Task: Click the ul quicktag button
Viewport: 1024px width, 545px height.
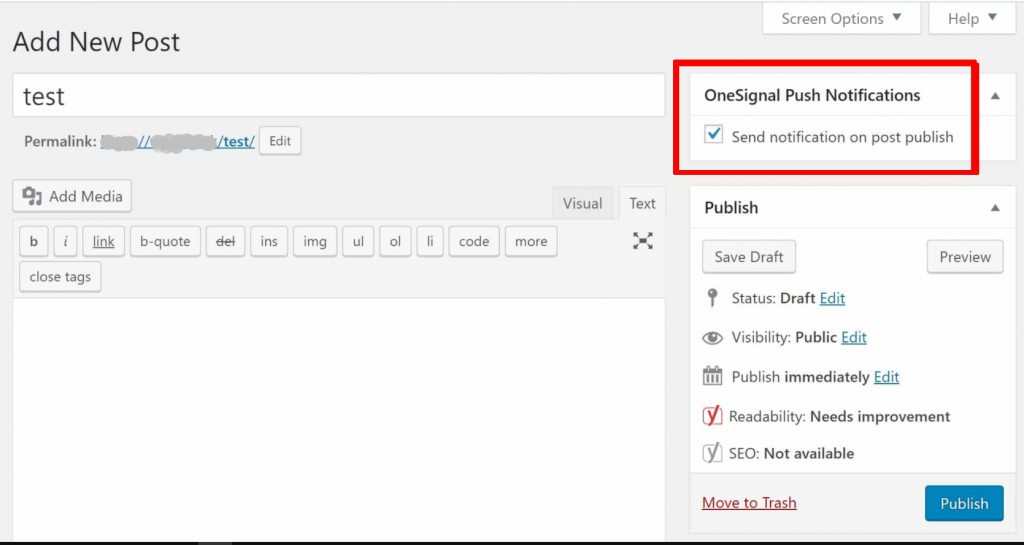Action: [x=358, y=241]
